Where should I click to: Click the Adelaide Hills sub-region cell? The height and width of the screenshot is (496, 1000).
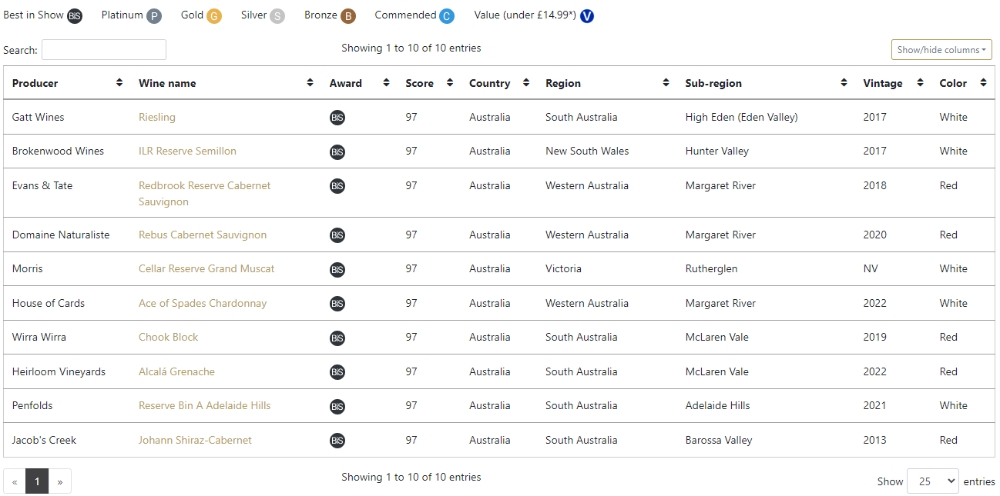pos(717,405)
